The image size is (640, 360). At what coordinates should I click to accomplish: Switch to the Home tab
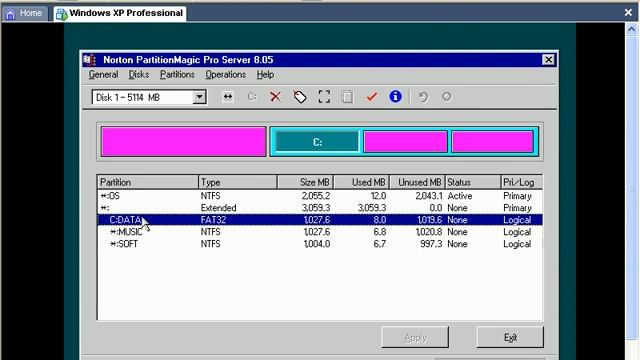(24, 13)
